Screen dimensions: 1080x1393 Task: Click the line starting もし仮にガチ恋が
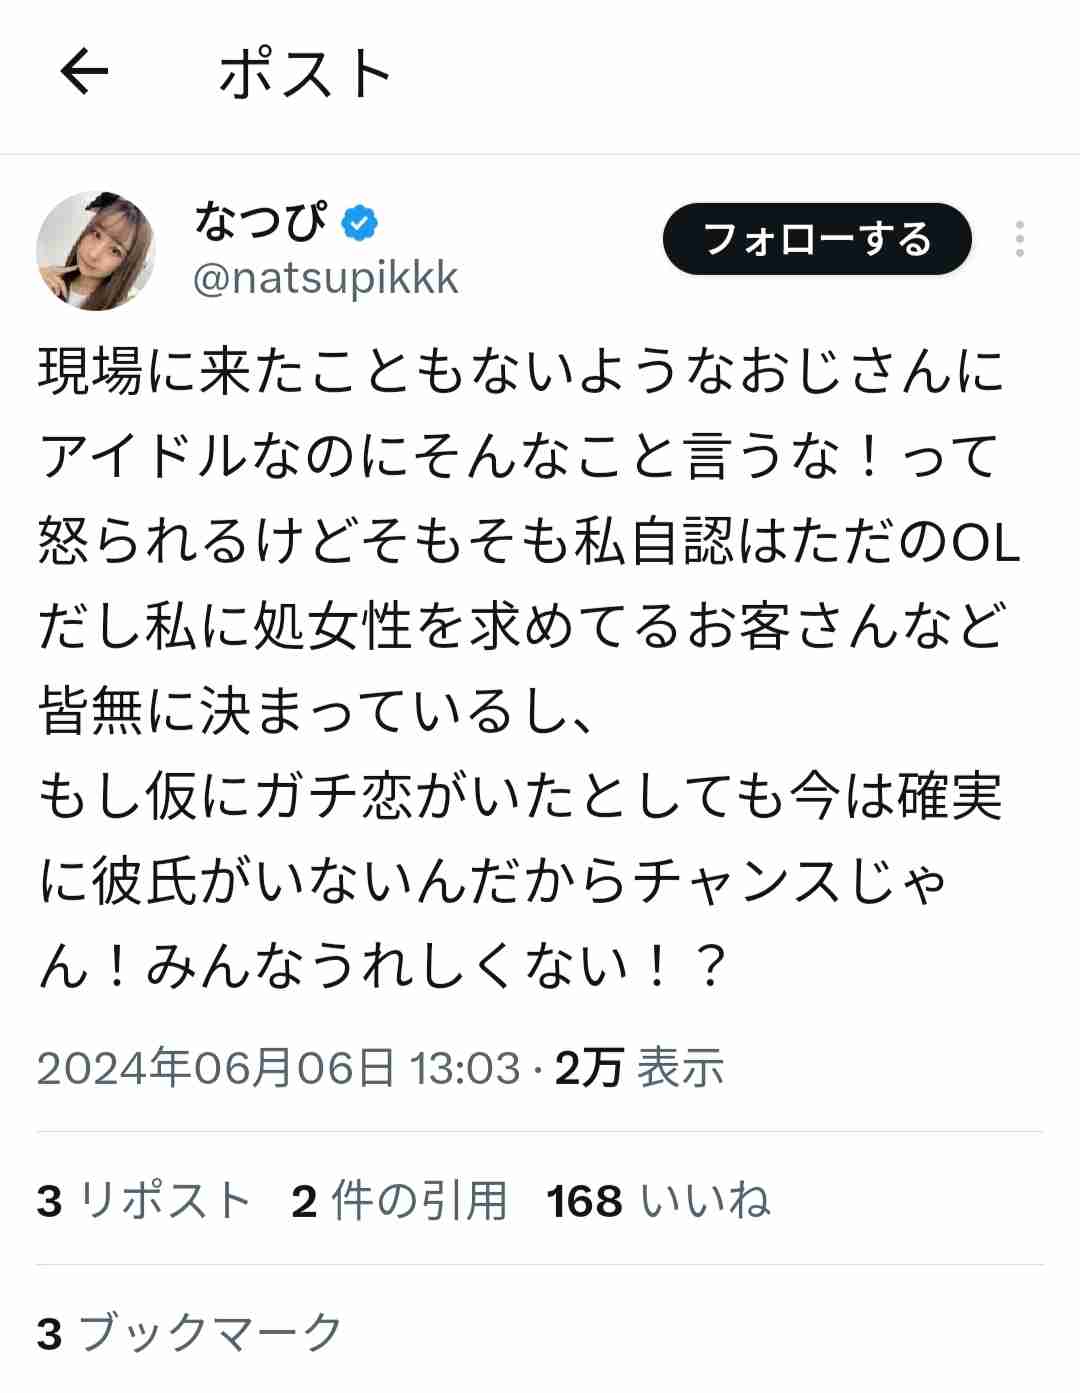tap(520, 797)
